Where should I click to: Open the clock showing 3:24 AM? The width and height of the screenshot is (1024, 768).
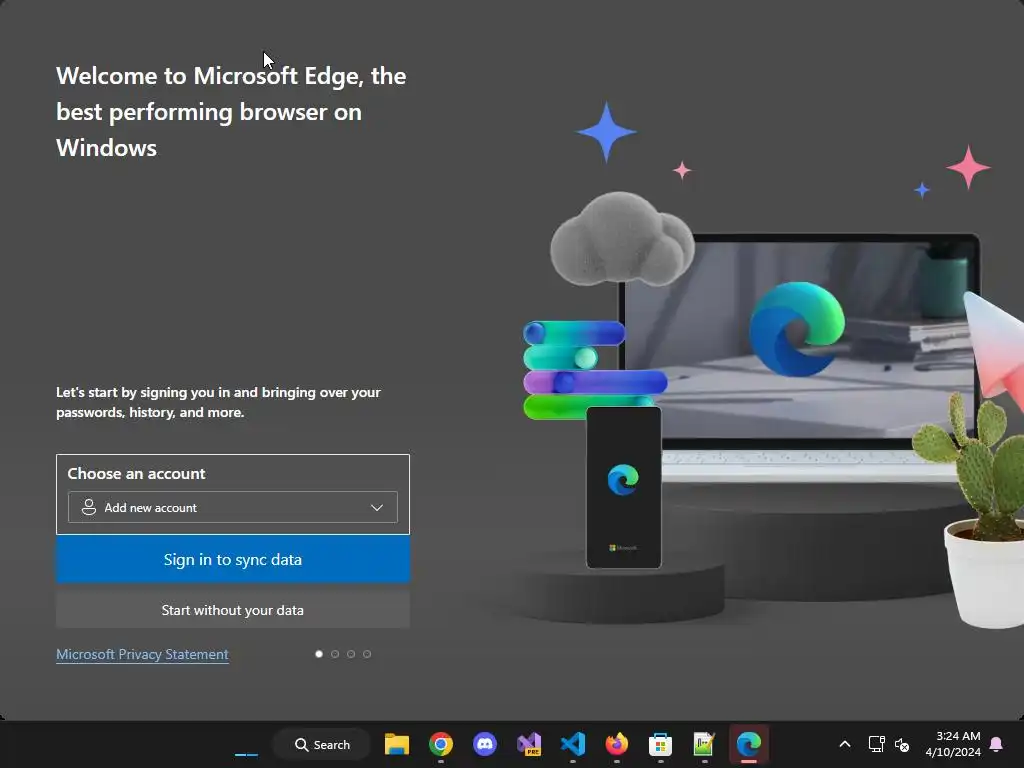coord(953,744)
